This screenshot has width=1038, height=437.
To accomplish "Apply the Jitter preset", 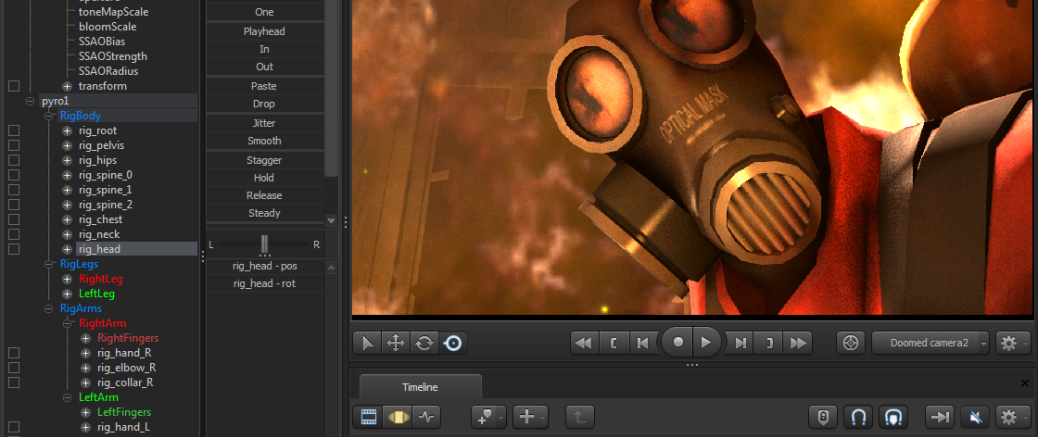I will (265, 123).
